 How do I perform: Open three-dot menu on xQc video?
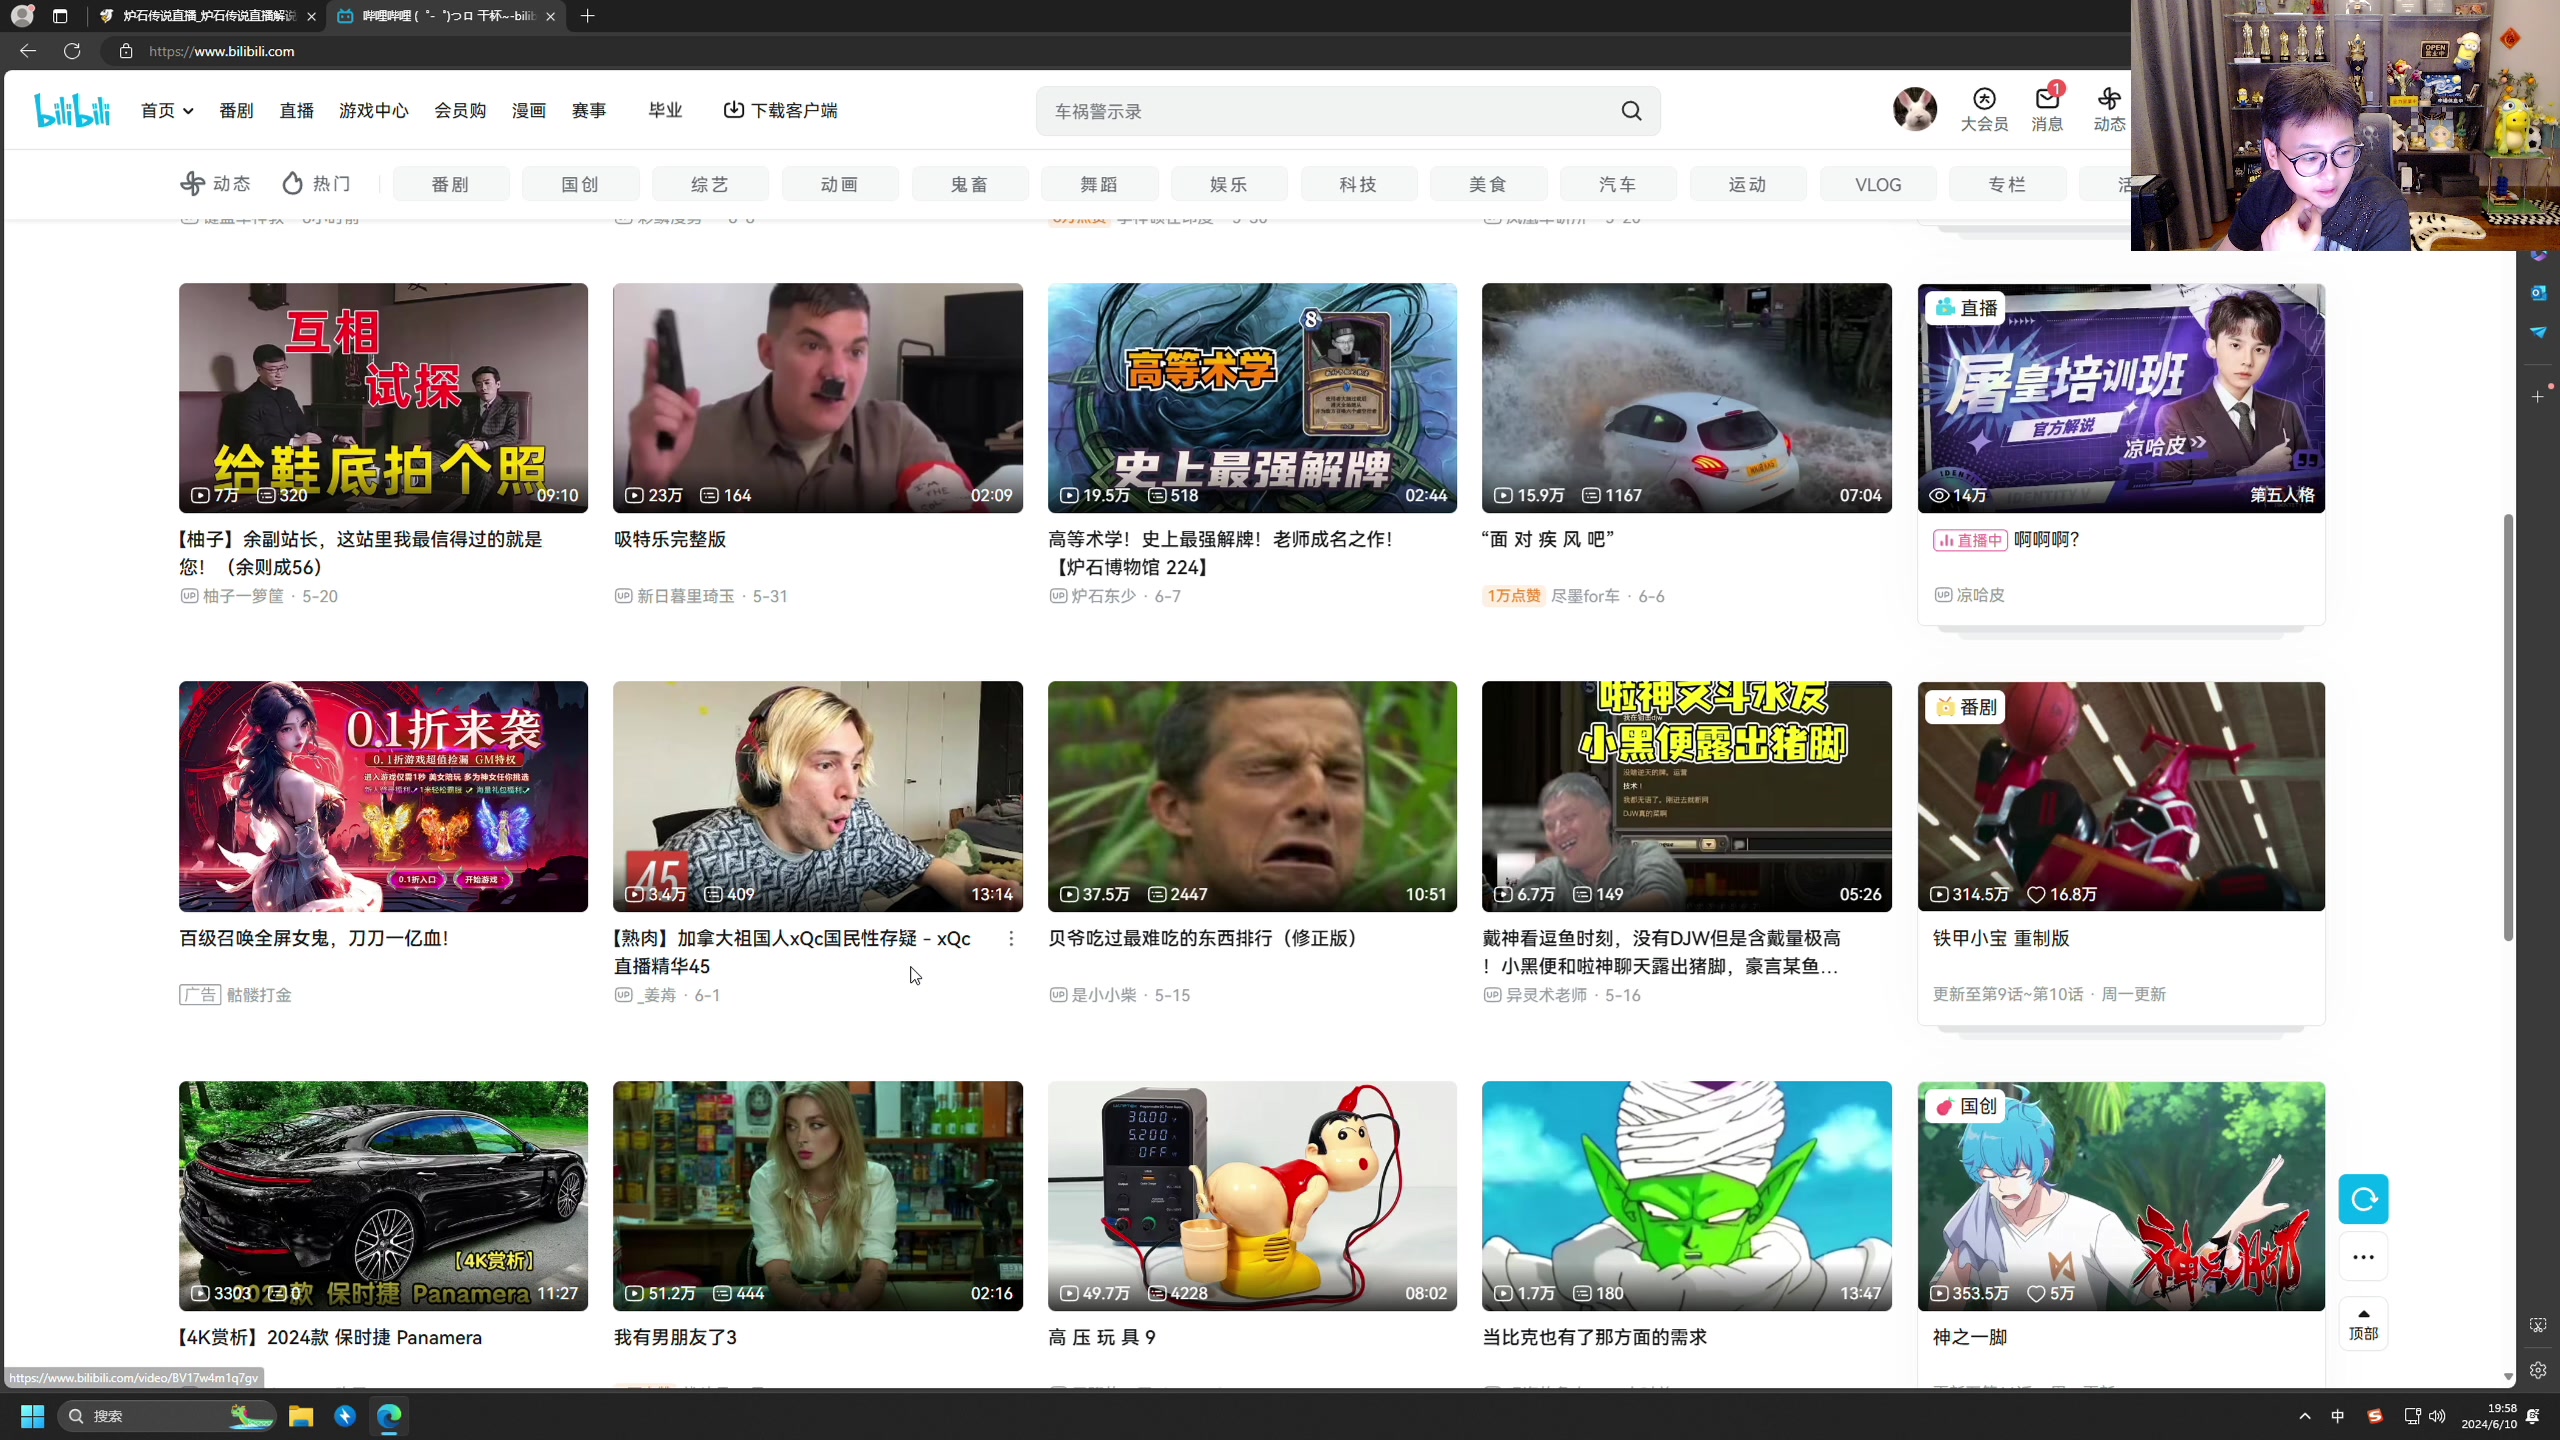click(1011, 938)
